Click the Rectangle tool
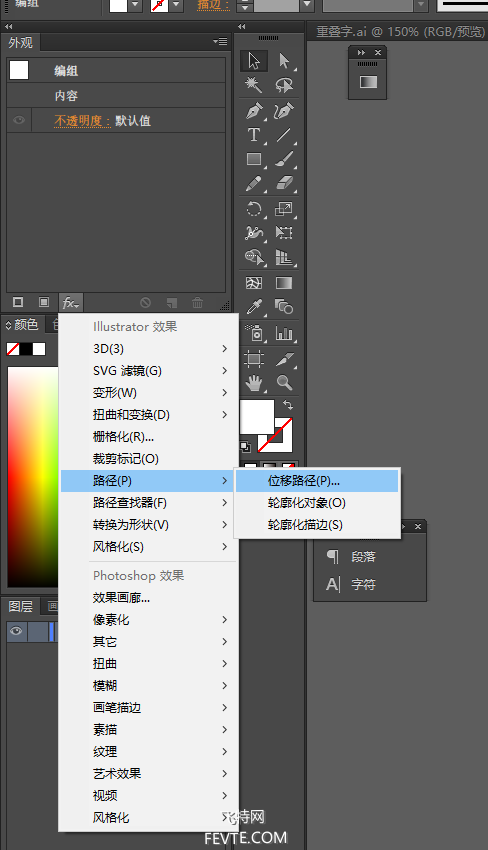The width and height of the screenshot is (488, 850). pos(254,159)
